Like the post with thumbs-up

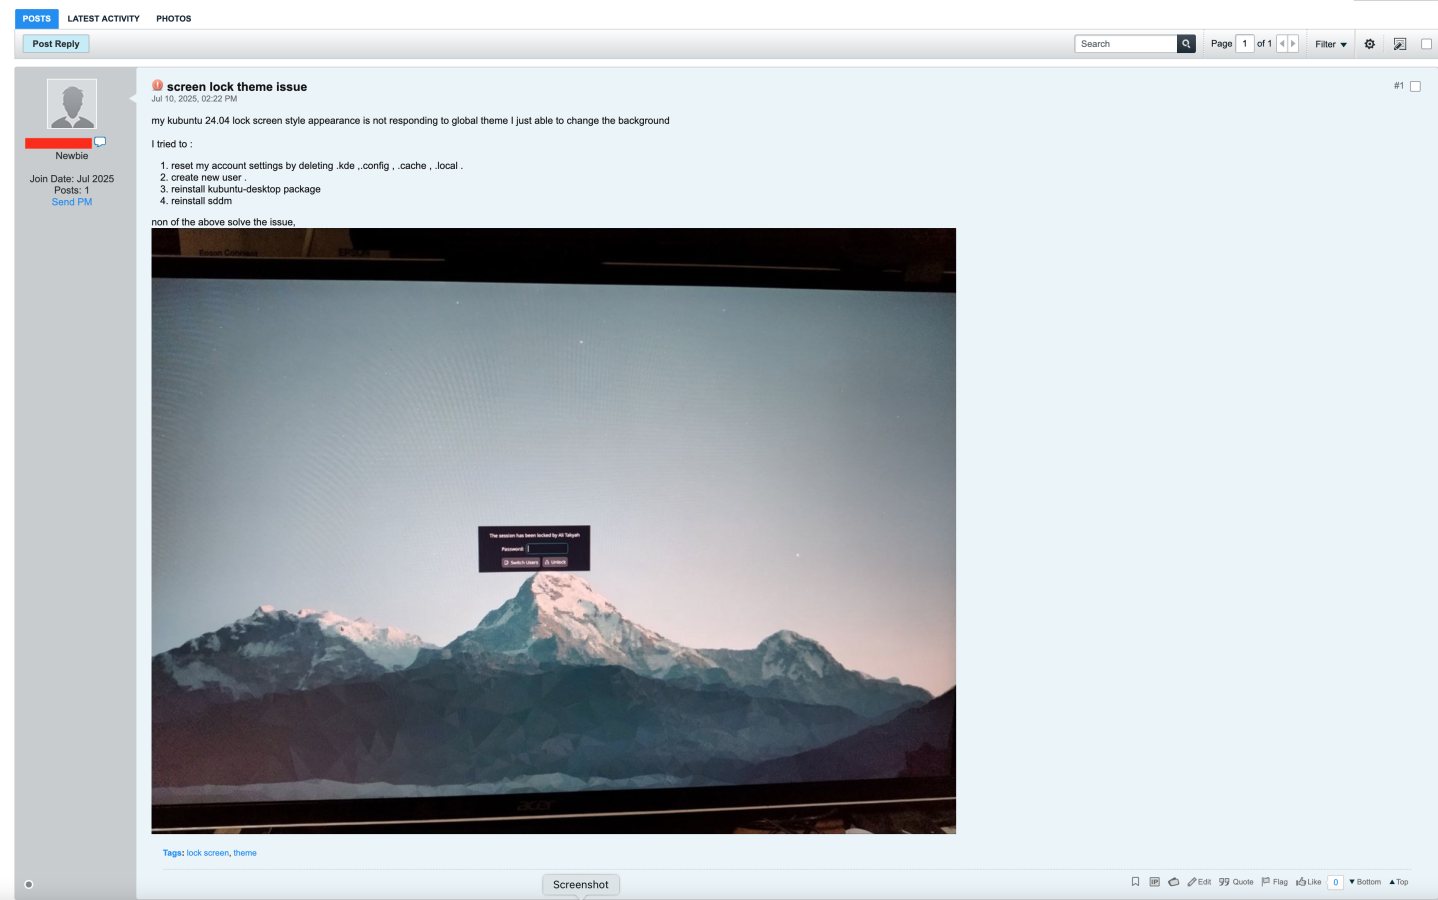(x=1308, y=882)
